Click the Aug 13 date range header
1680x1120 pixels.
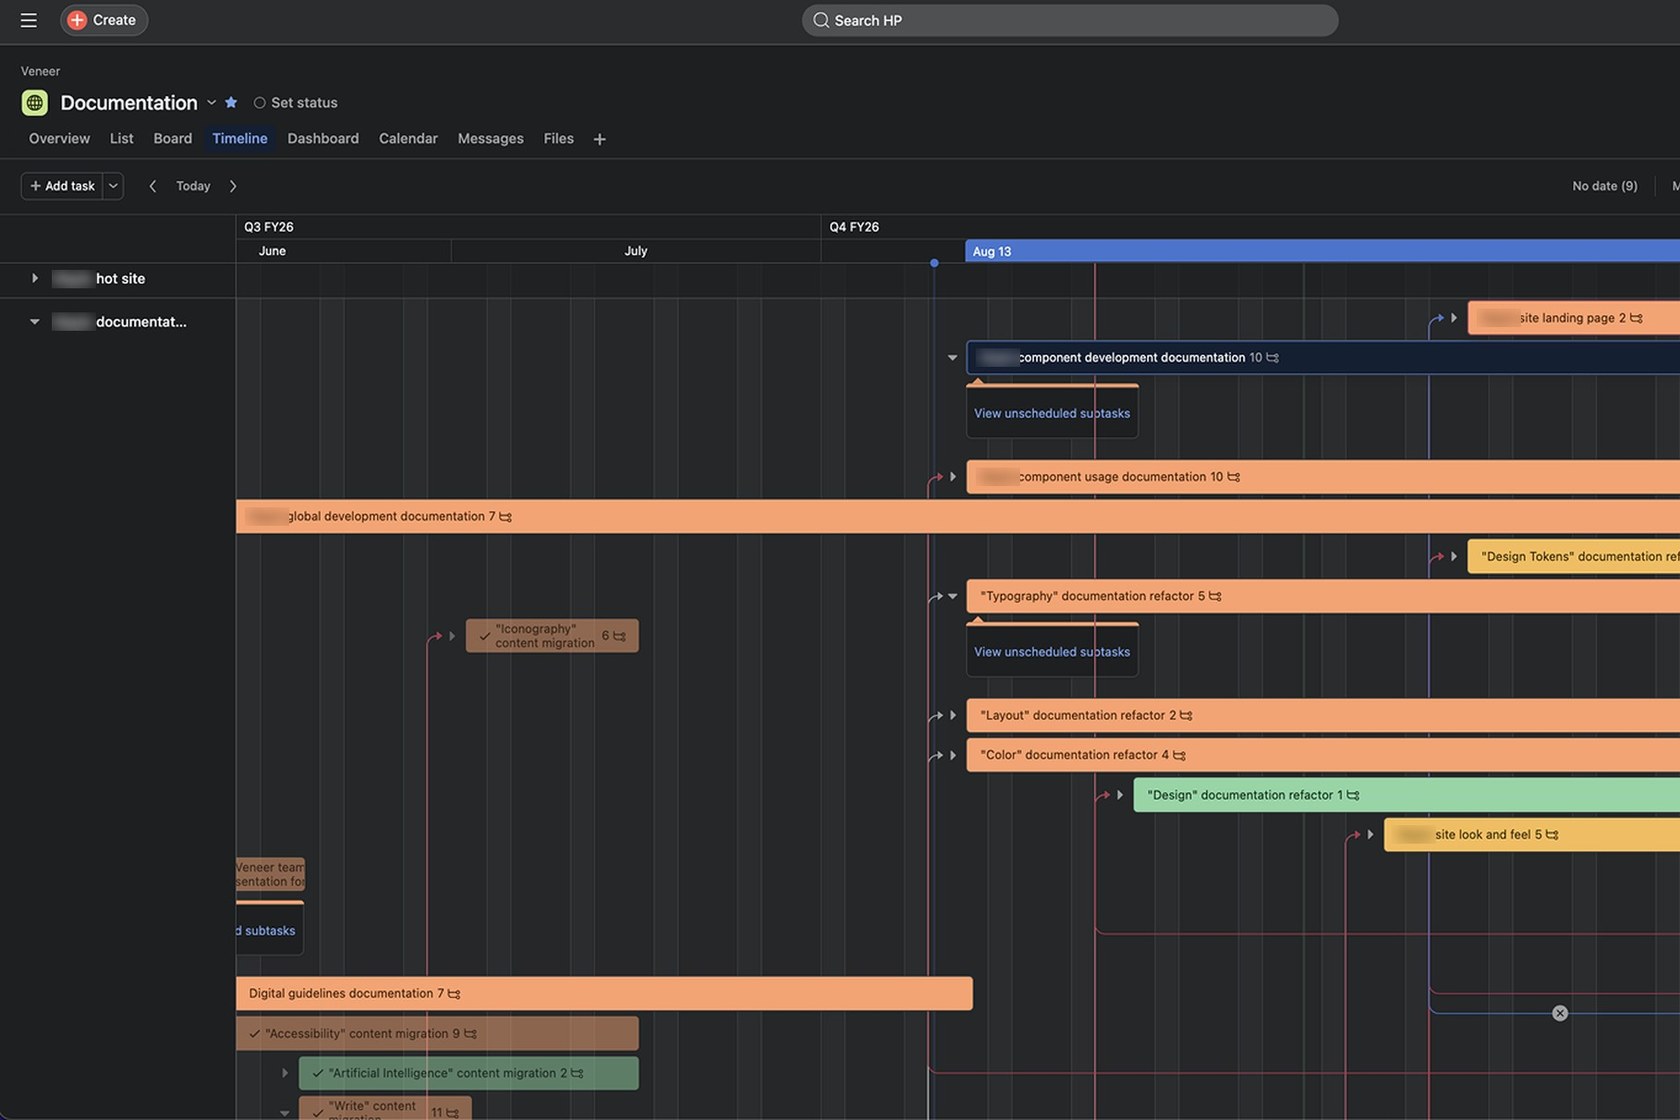(x=1322, y=251)
